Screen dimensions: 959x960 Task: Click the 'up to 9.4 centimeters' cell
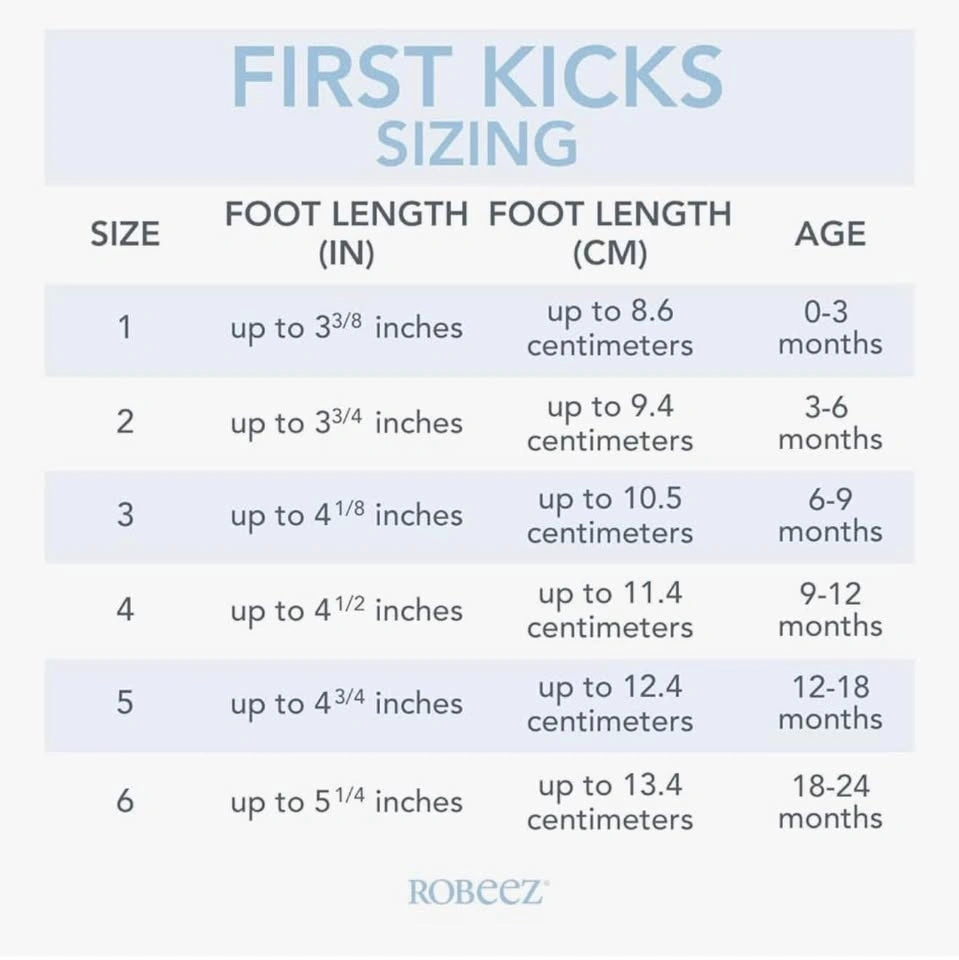[610, 423]
